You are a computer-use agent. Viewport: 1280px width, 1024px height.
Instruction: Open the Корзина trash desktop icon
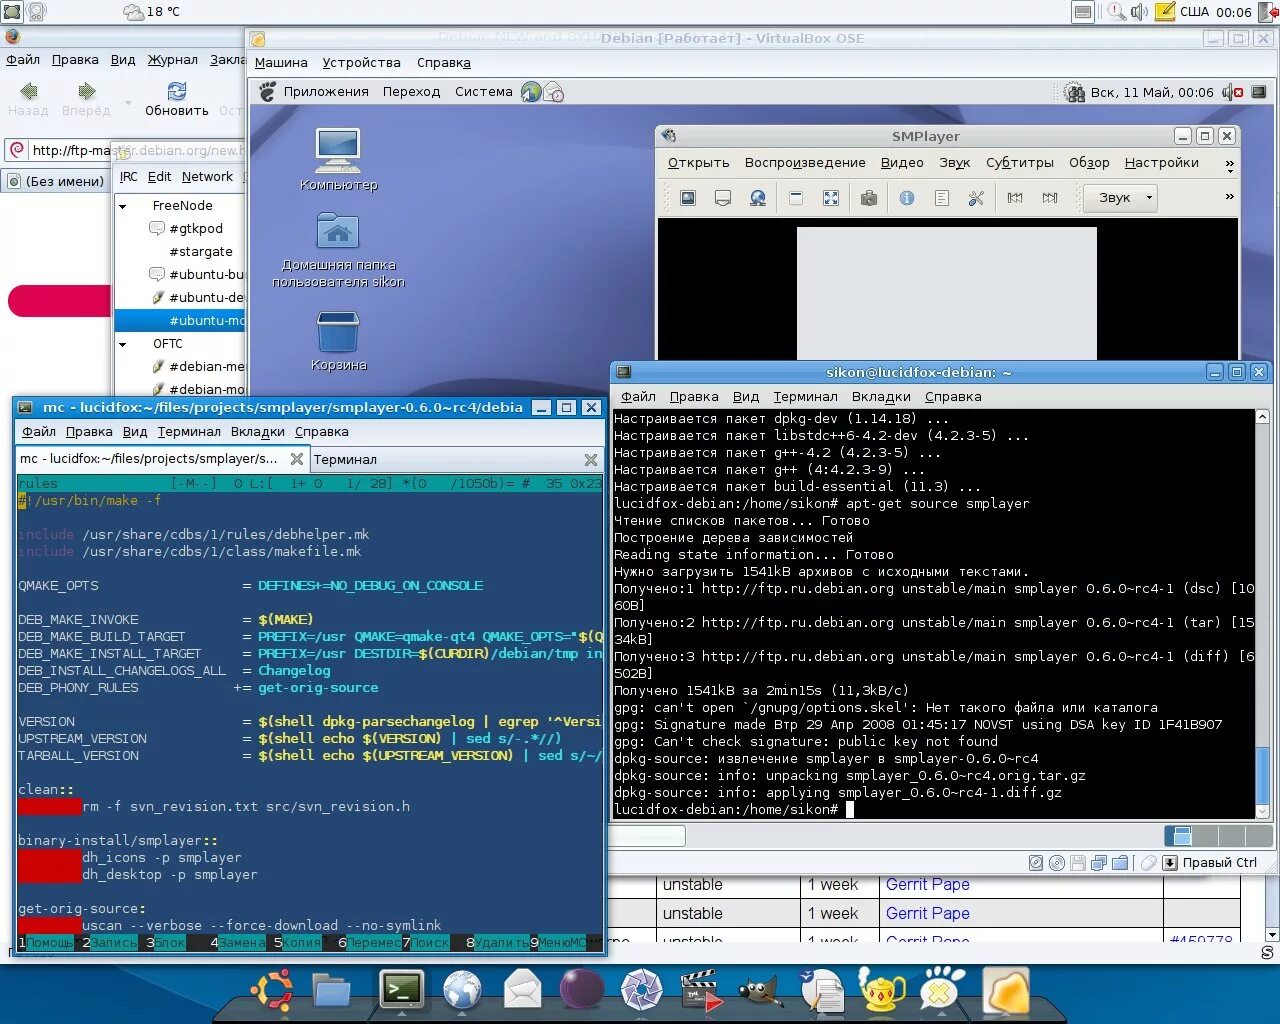pos(338,340)
